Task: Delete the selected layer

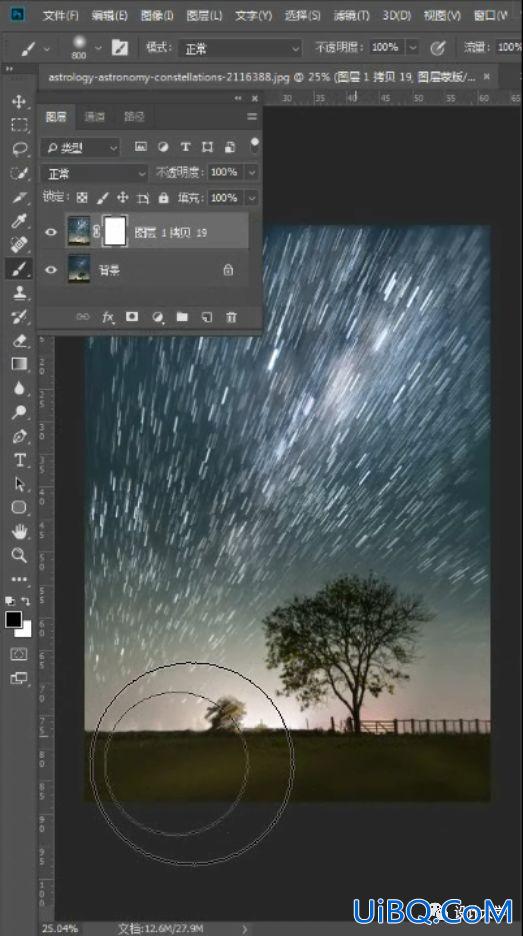Action: pyautogui.click(x=231, y=317)
